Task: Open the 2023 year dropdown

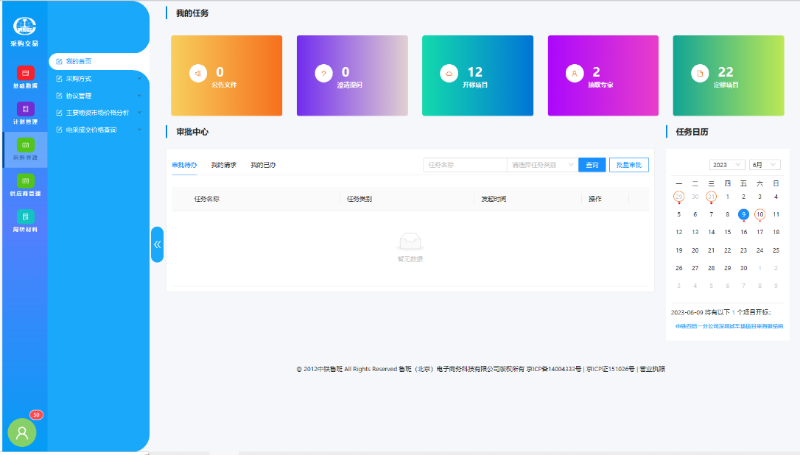Action: point(727,165)
